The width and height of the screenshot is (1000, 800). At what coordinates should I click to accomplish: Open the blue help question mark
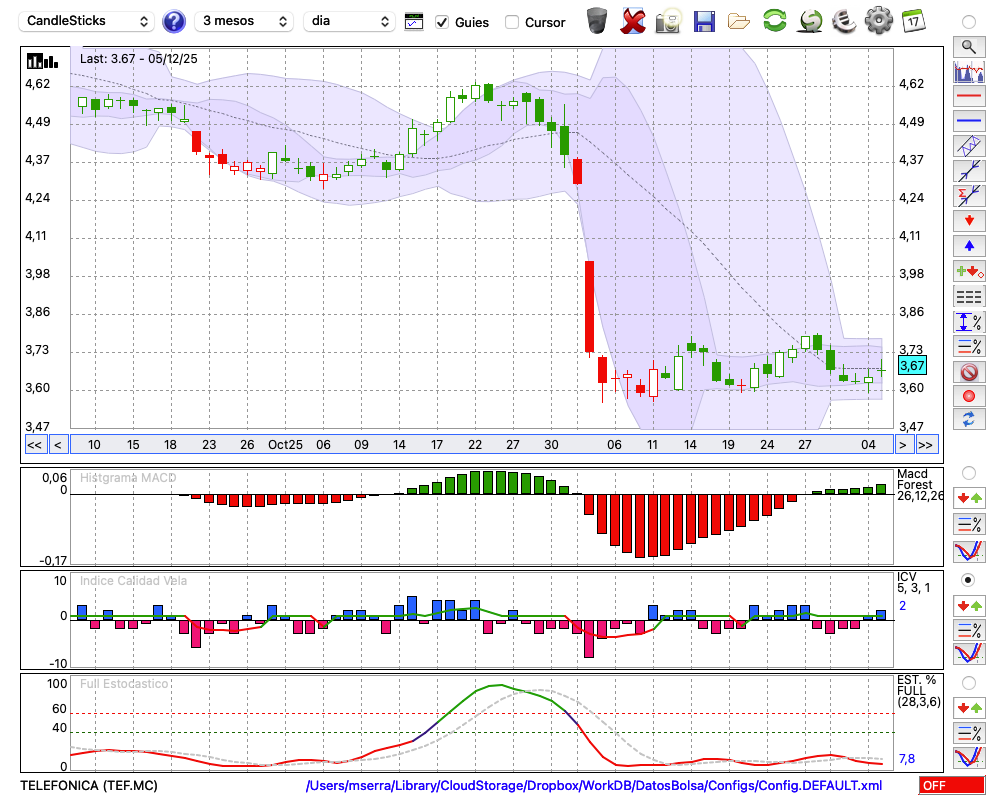click(x=174, y=21)
